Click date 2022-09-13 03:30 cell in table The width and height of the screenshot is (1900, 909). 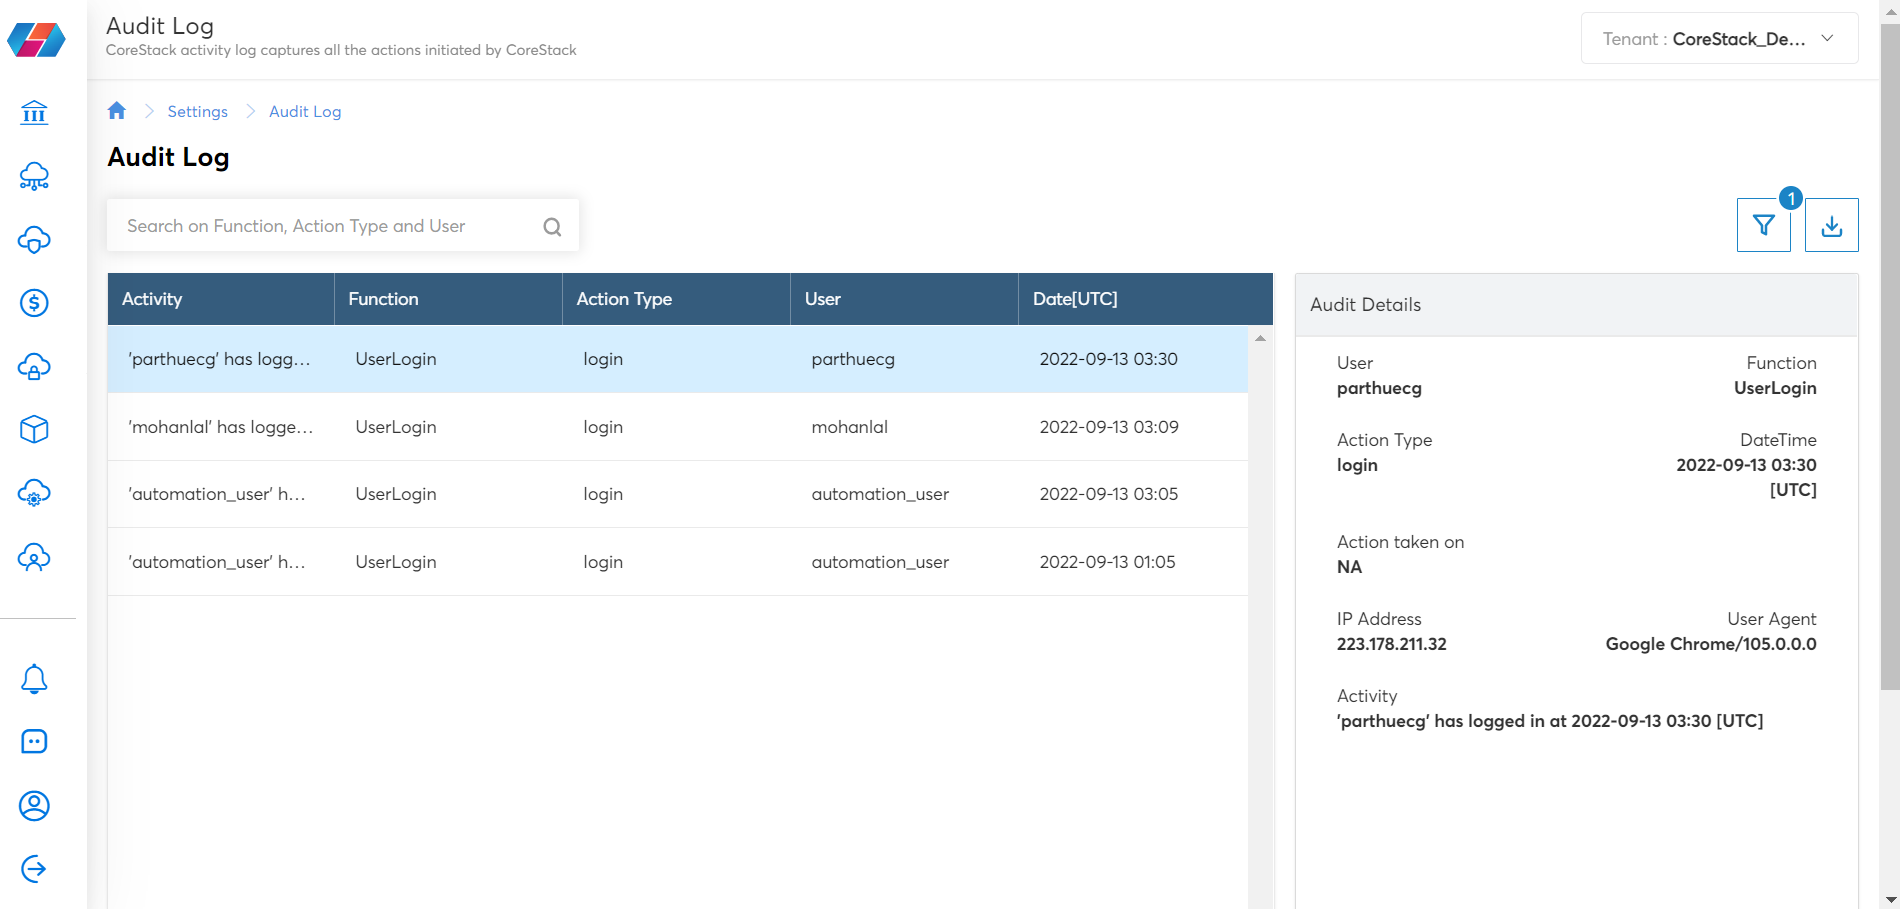coord(1109,359)
